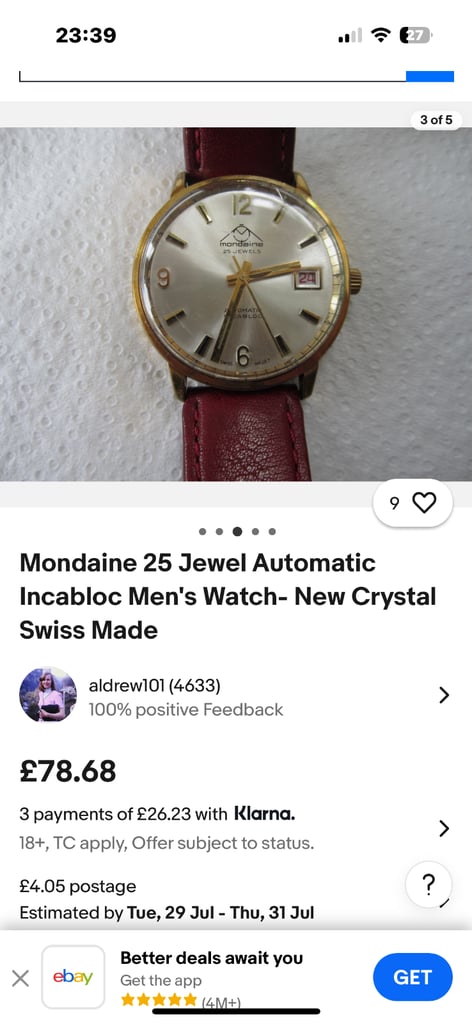Select the second image pagination dot

point(219,532)
